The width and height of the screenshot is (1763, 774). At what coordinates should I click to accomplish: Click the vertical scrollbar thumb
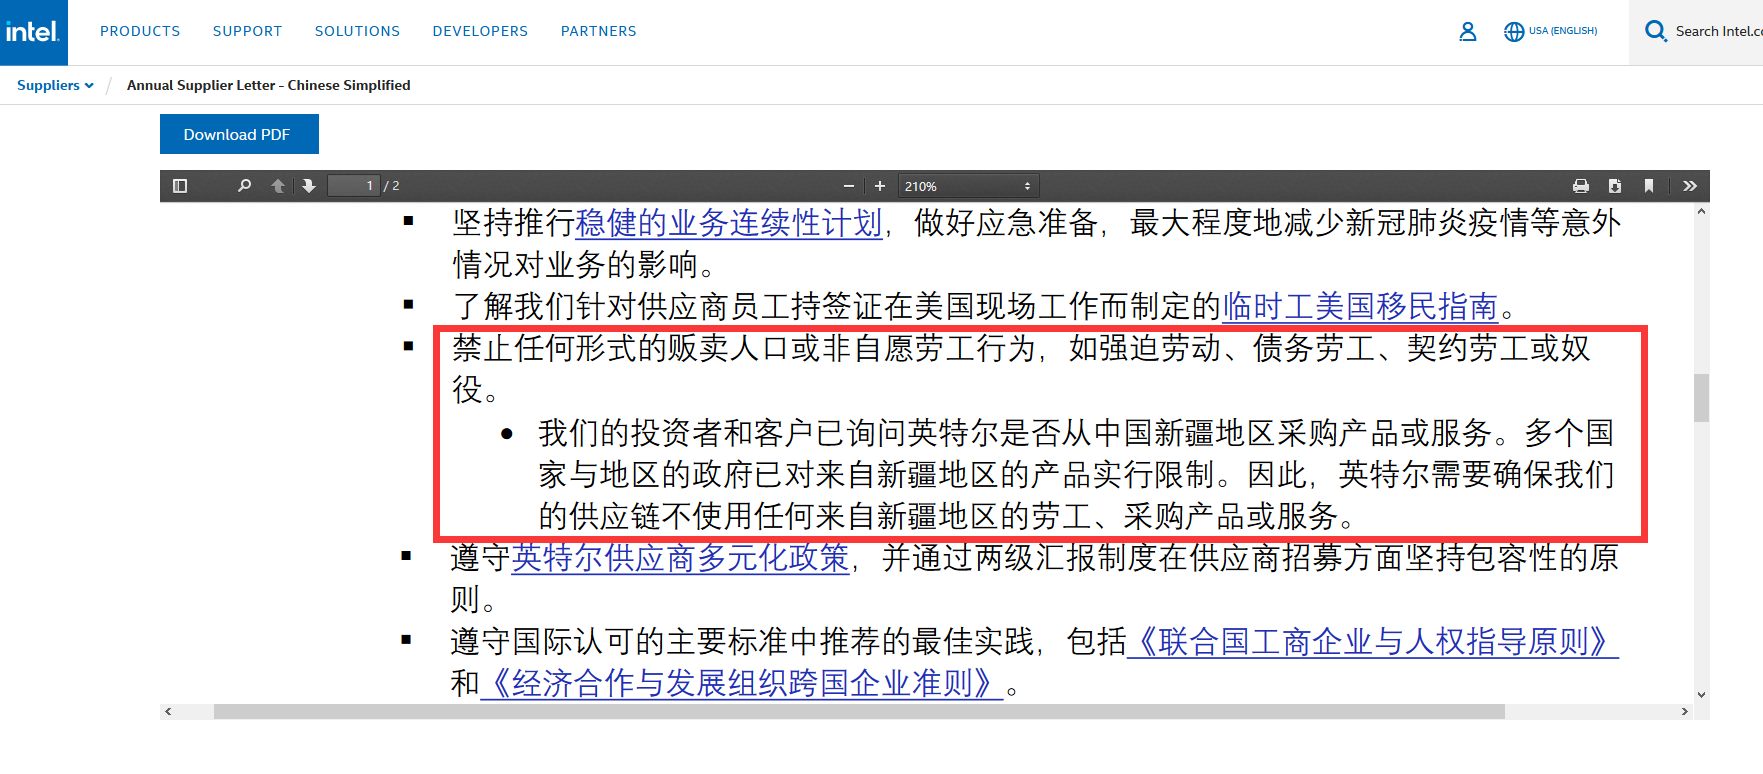[x=1701, y=397]
